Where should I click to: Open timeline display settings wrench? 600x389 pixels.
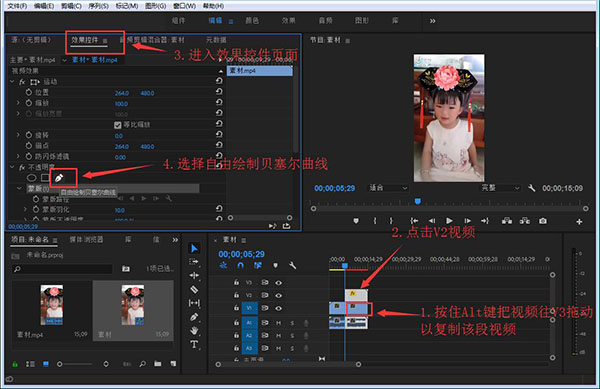[293, 265]
